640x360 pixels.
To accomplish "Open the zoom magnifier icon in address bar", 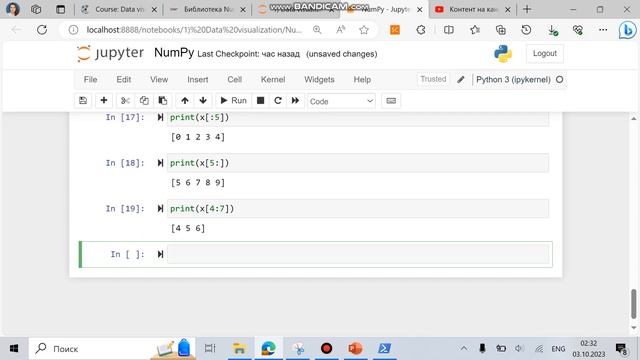I will point(317,30).
